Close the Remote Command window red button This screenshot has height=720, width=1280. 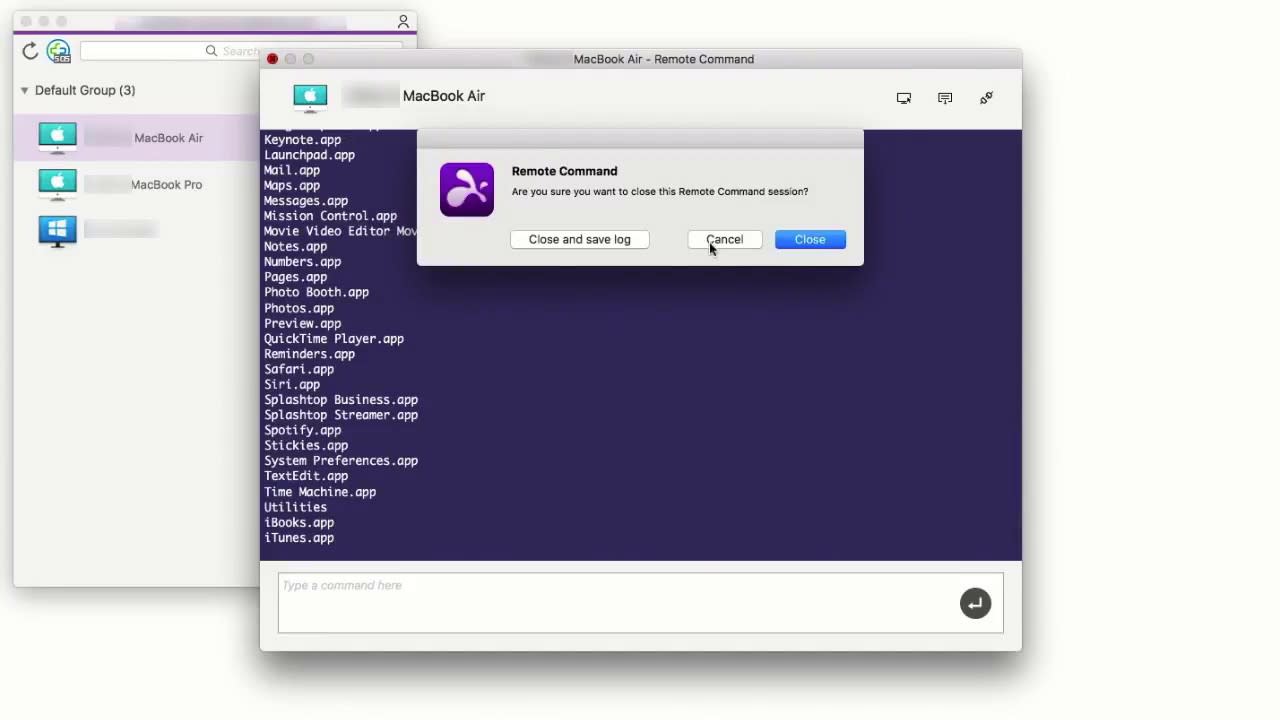click(272, 59)
